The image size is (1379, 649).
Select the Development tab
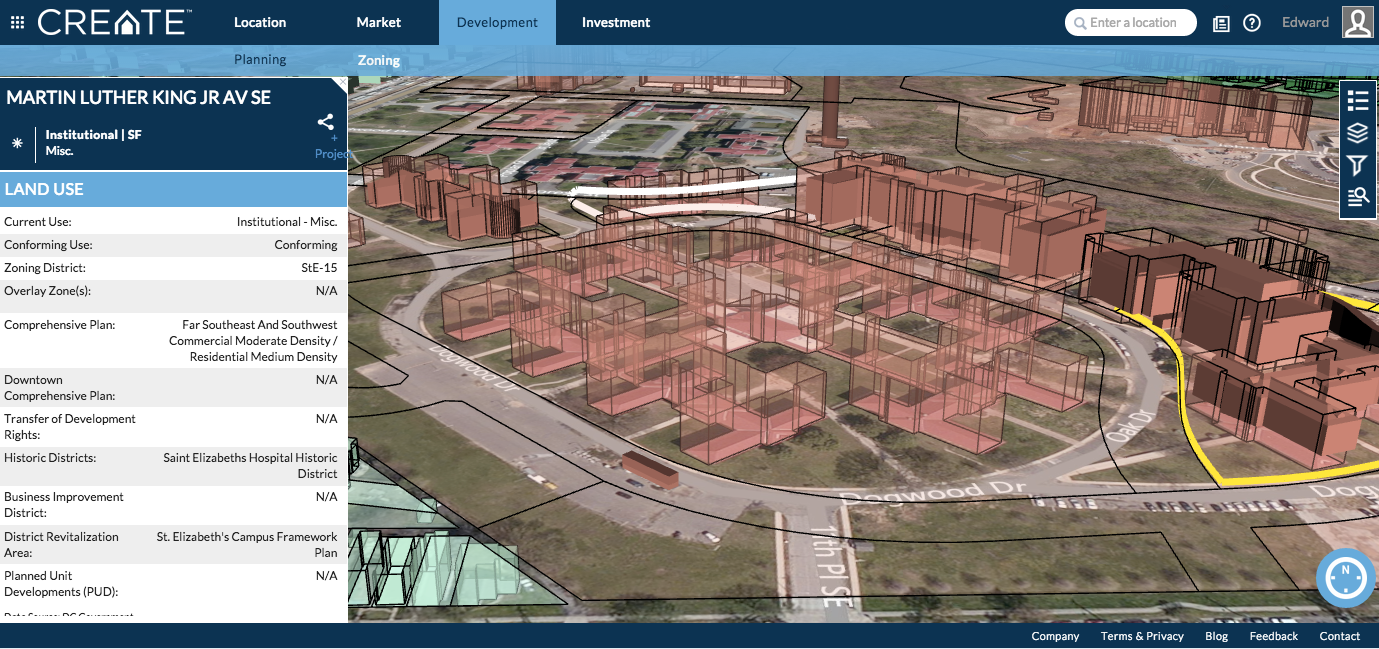[x=497, y=22]
